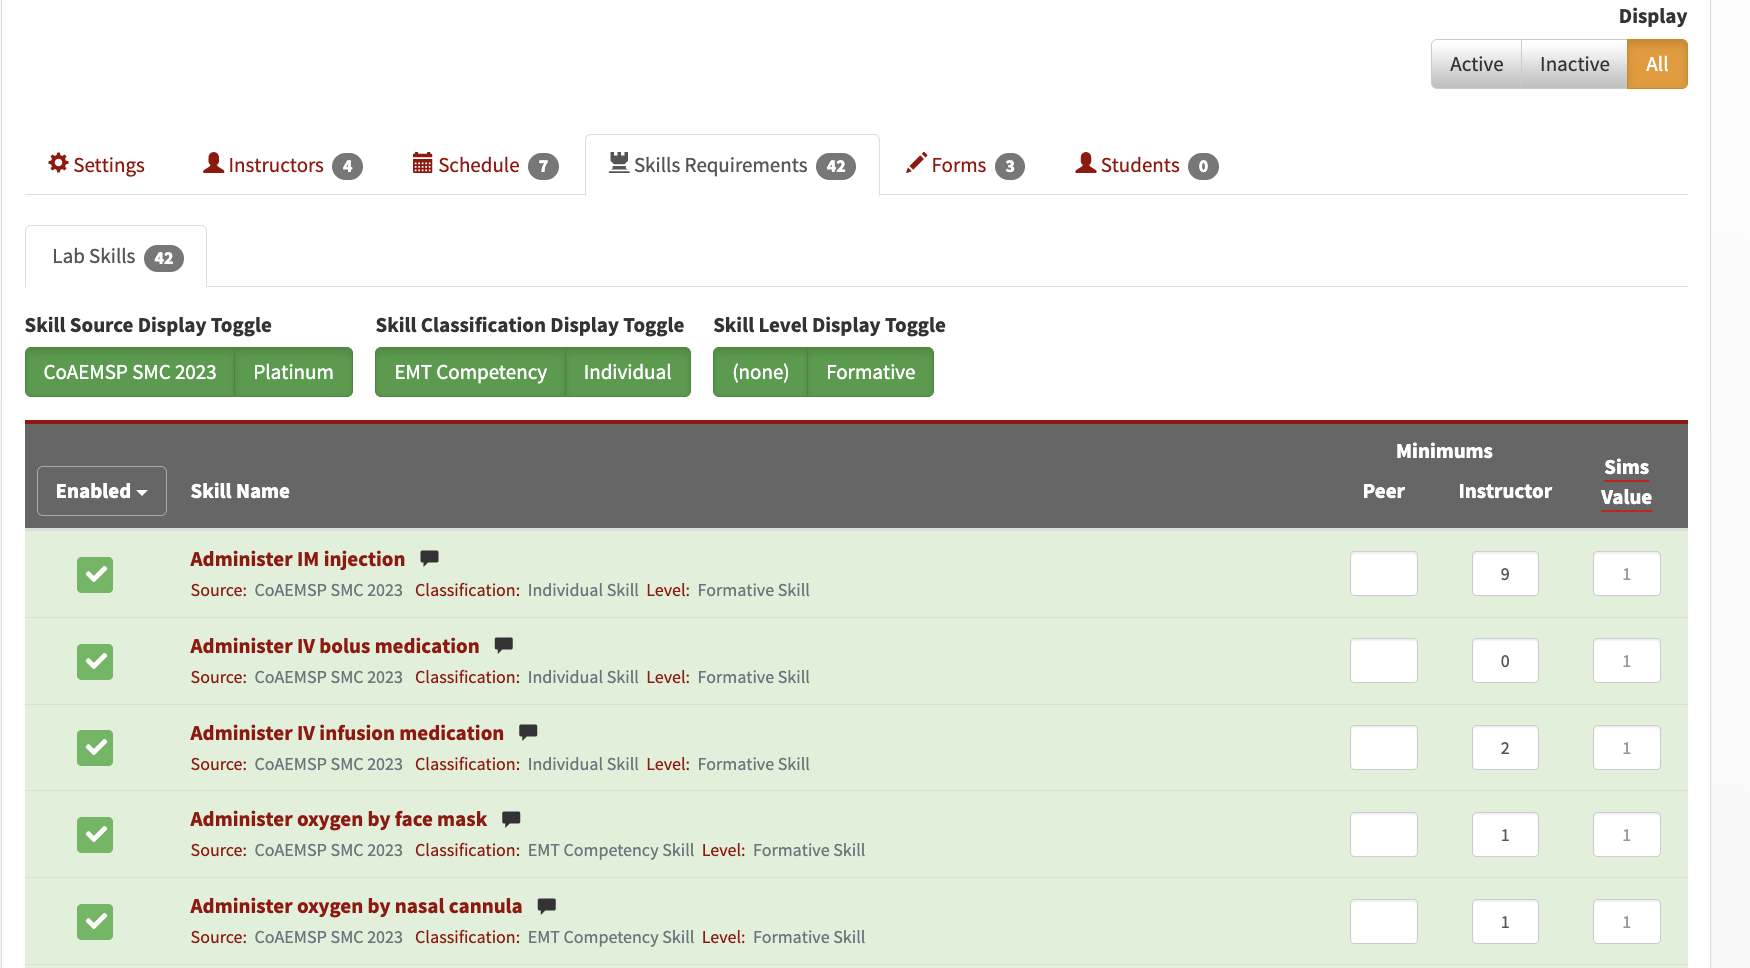Image resolution: width=1750 pixels, height=968 pixels.
Task: Click Peer minimum field for IV infusion medication
Action: coord(1384,748)
